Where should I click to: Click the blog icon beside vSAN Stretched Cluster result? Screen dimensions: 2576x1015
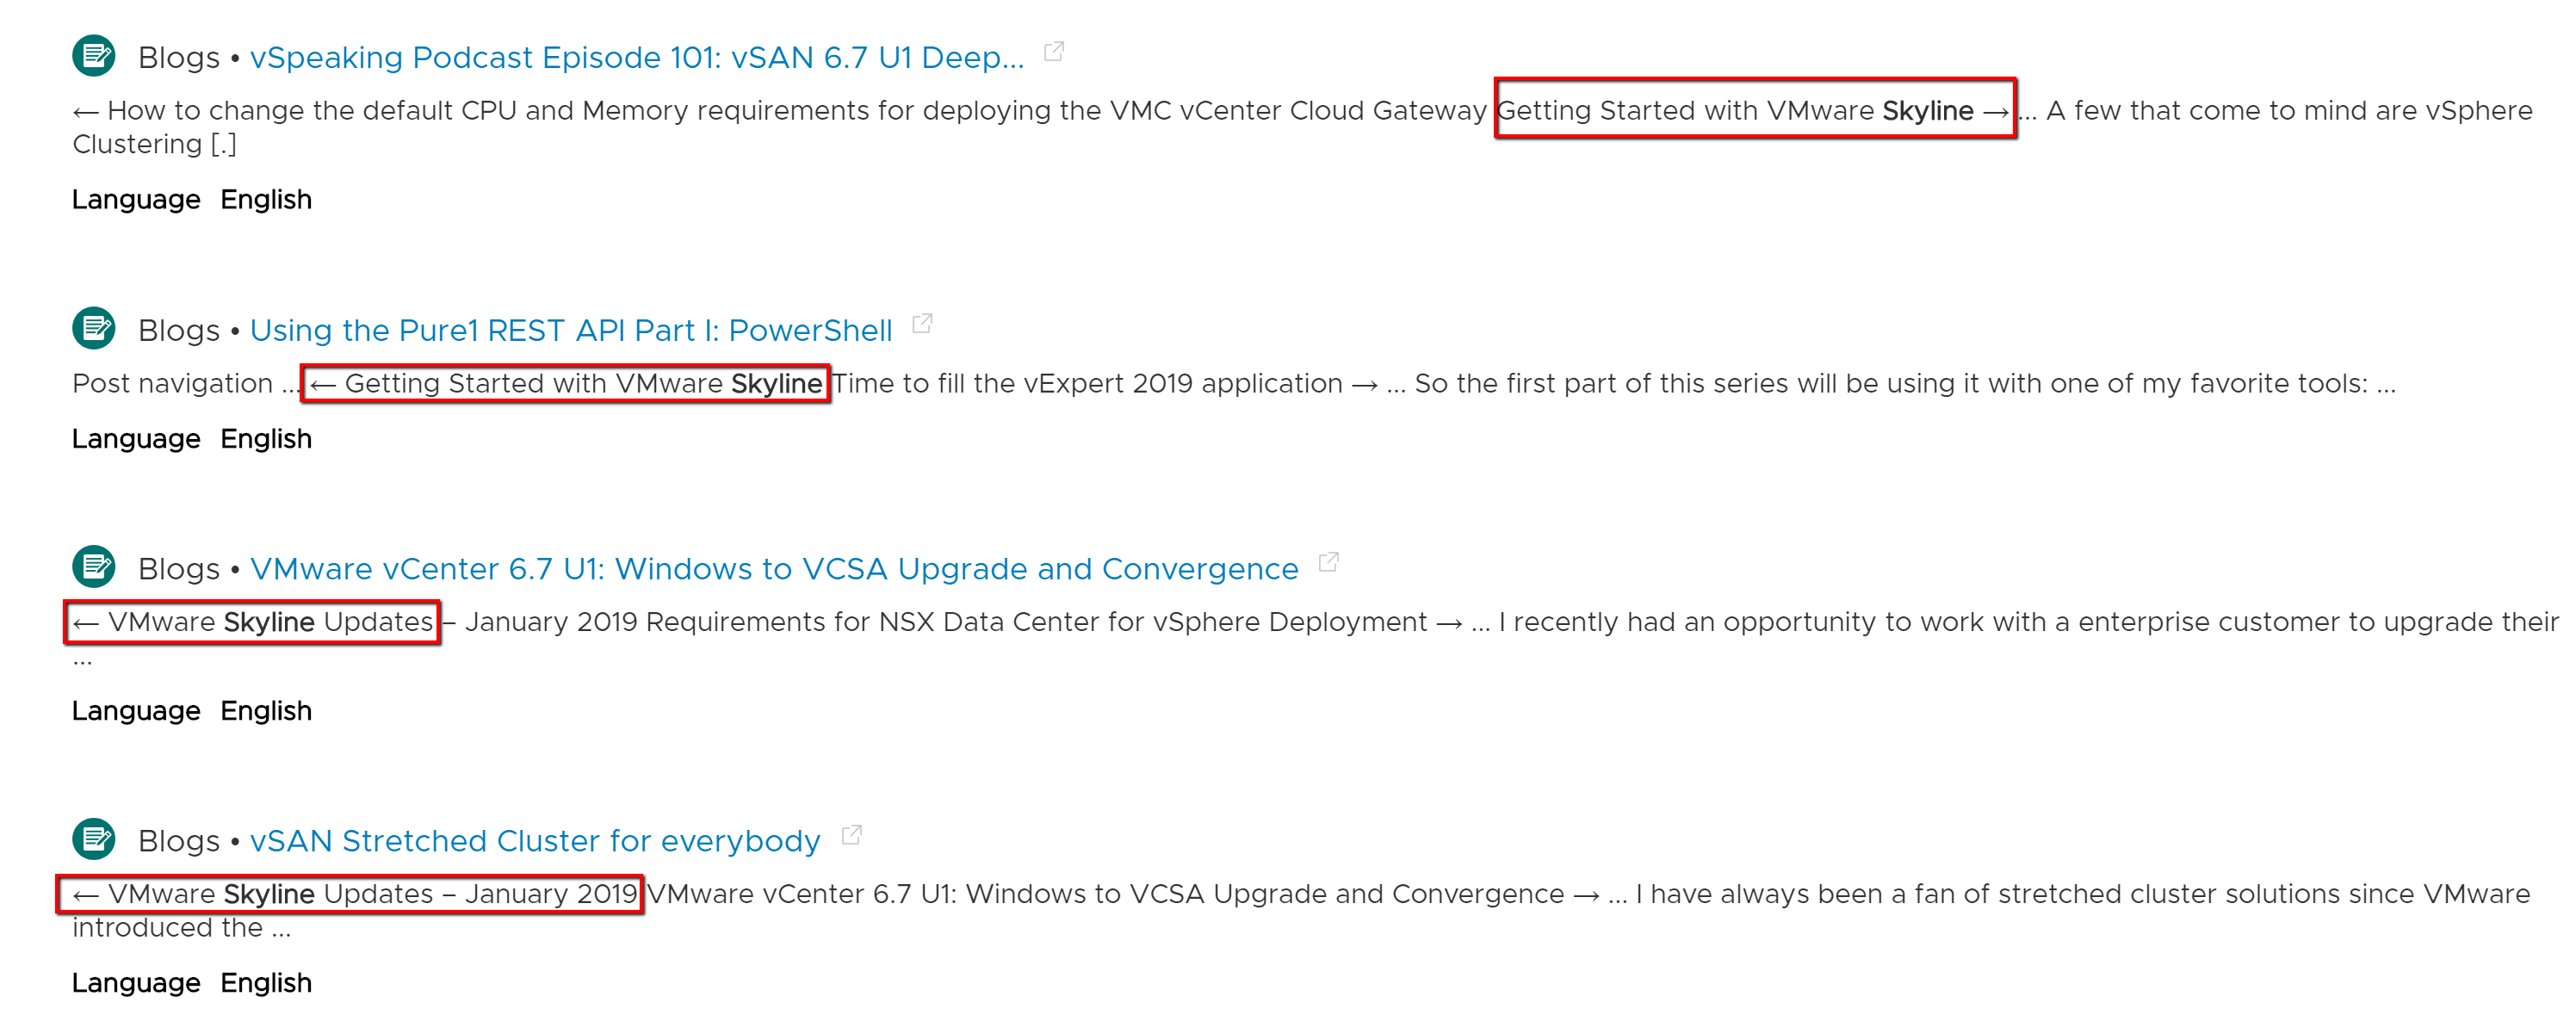(94, 840)
